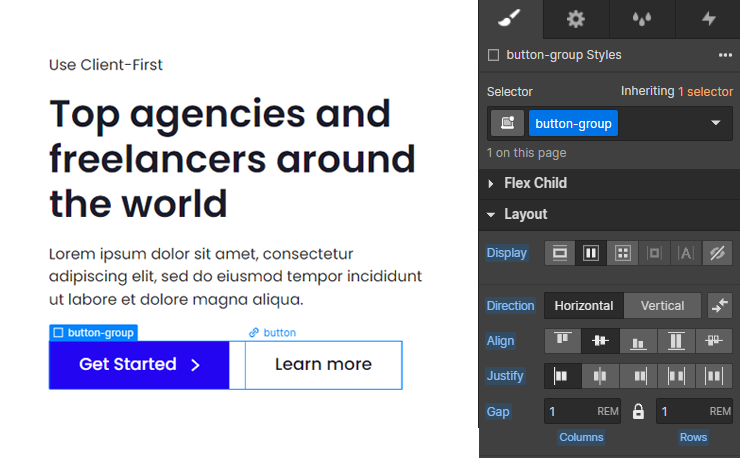Viewport: 740px width, 458px height.
Task: Choose Vertical flex direction
Action: [662, 305]
